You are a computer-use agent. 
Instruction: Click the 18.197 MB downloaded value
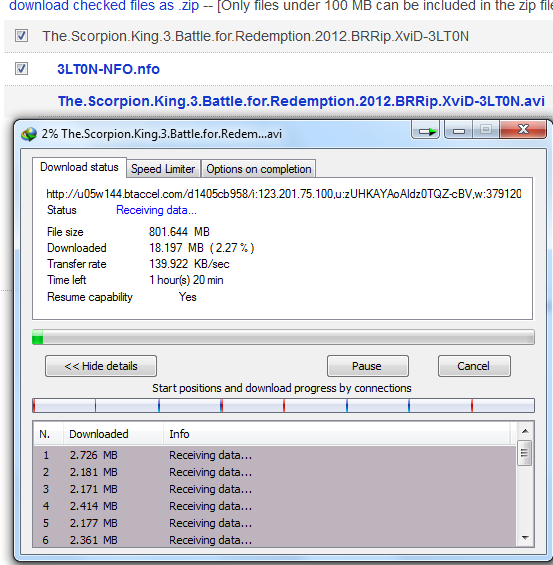(x=202, y=248)
